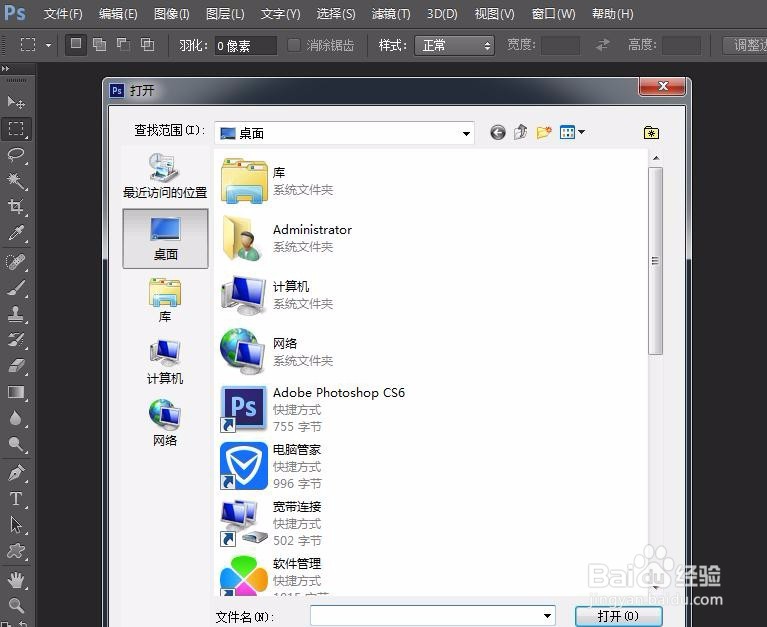767x627 pixels.
Task: Select the Pen tool
Action: (16, 473)
